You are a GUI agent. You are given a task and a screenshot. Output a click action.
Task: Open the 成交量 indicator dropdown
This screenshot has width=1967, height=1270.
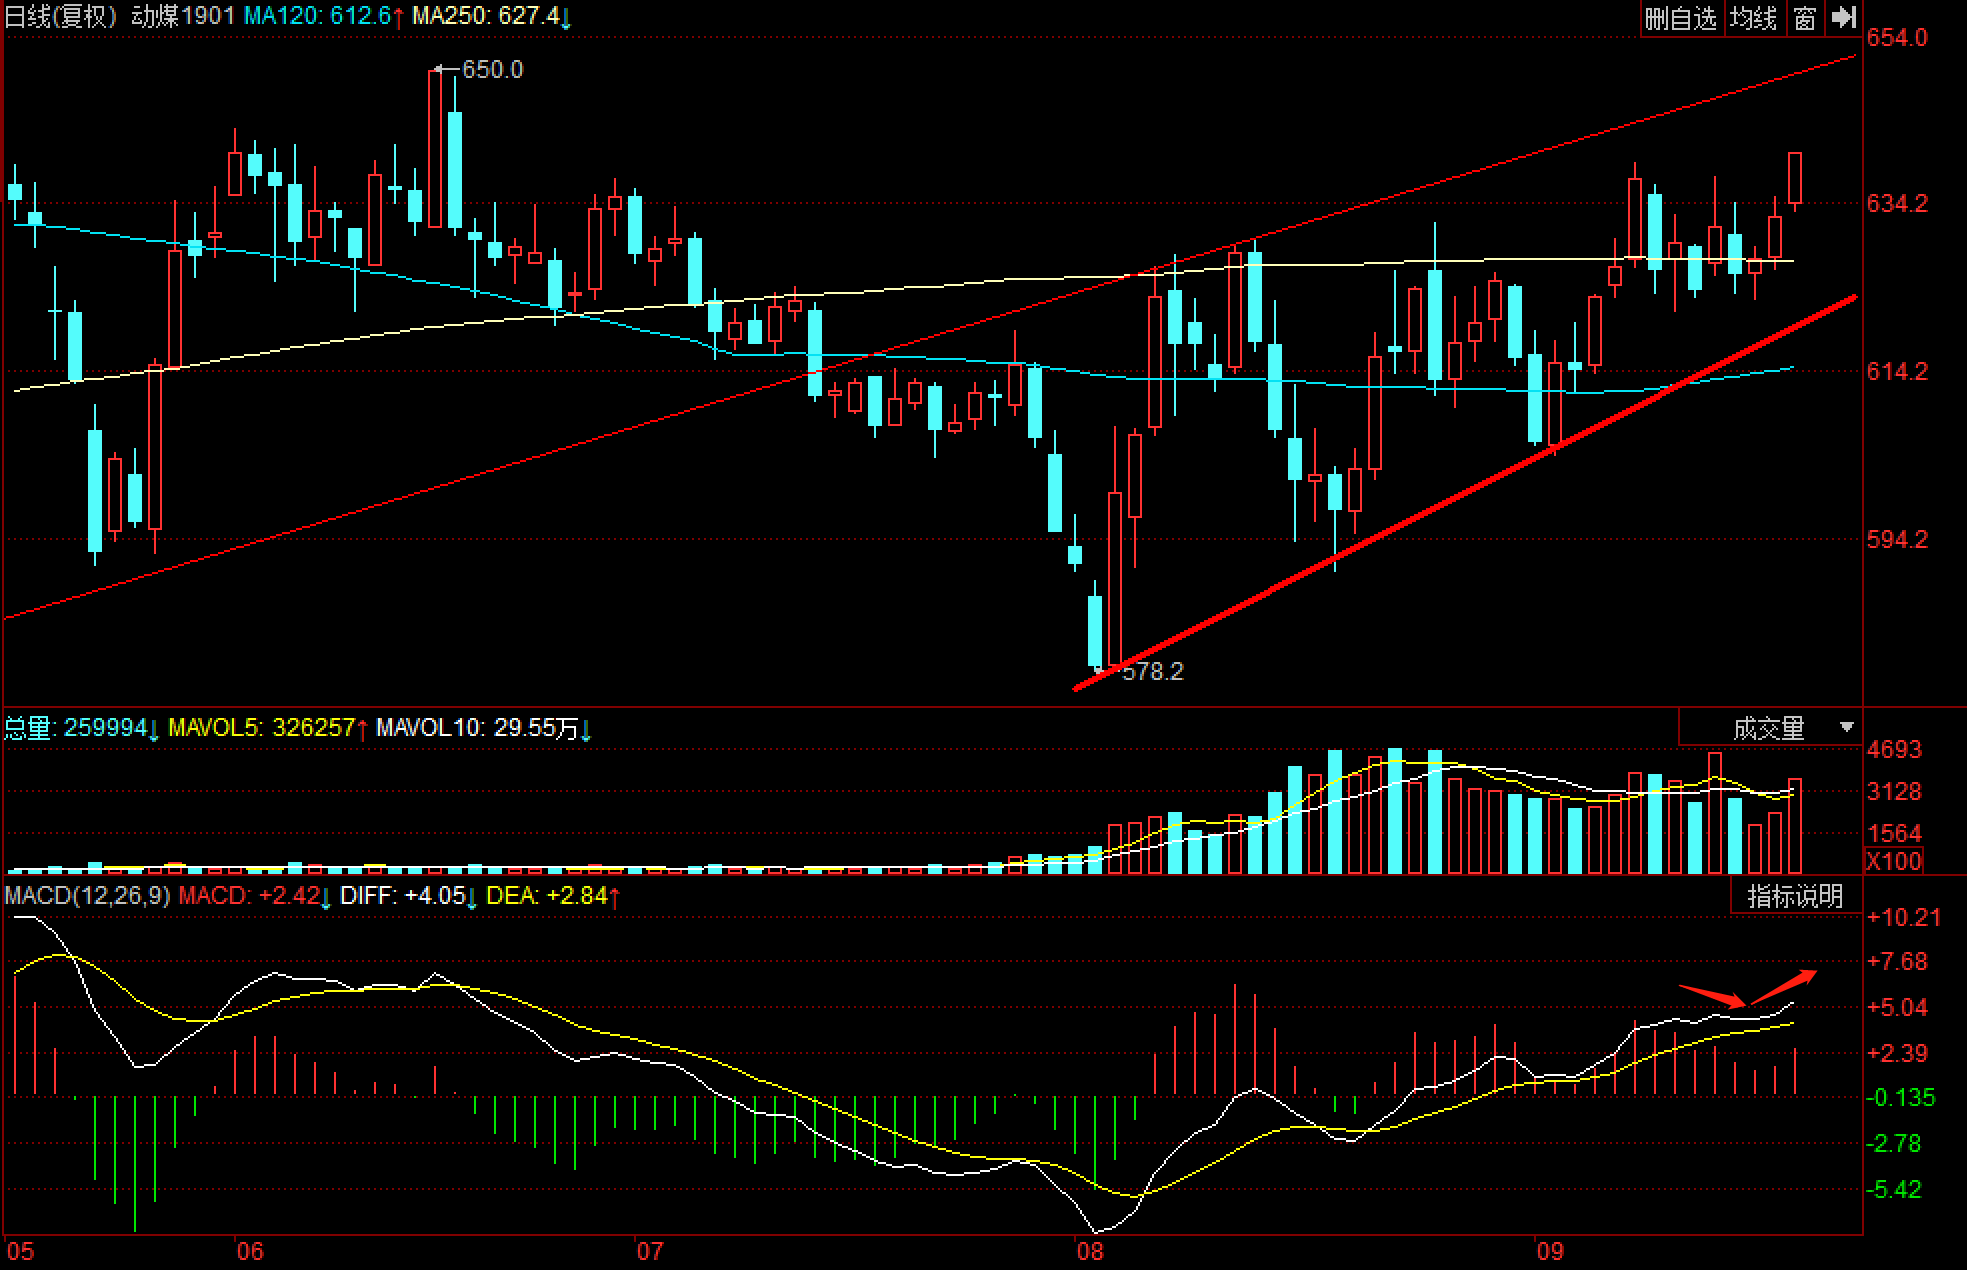click(1770, 728)
